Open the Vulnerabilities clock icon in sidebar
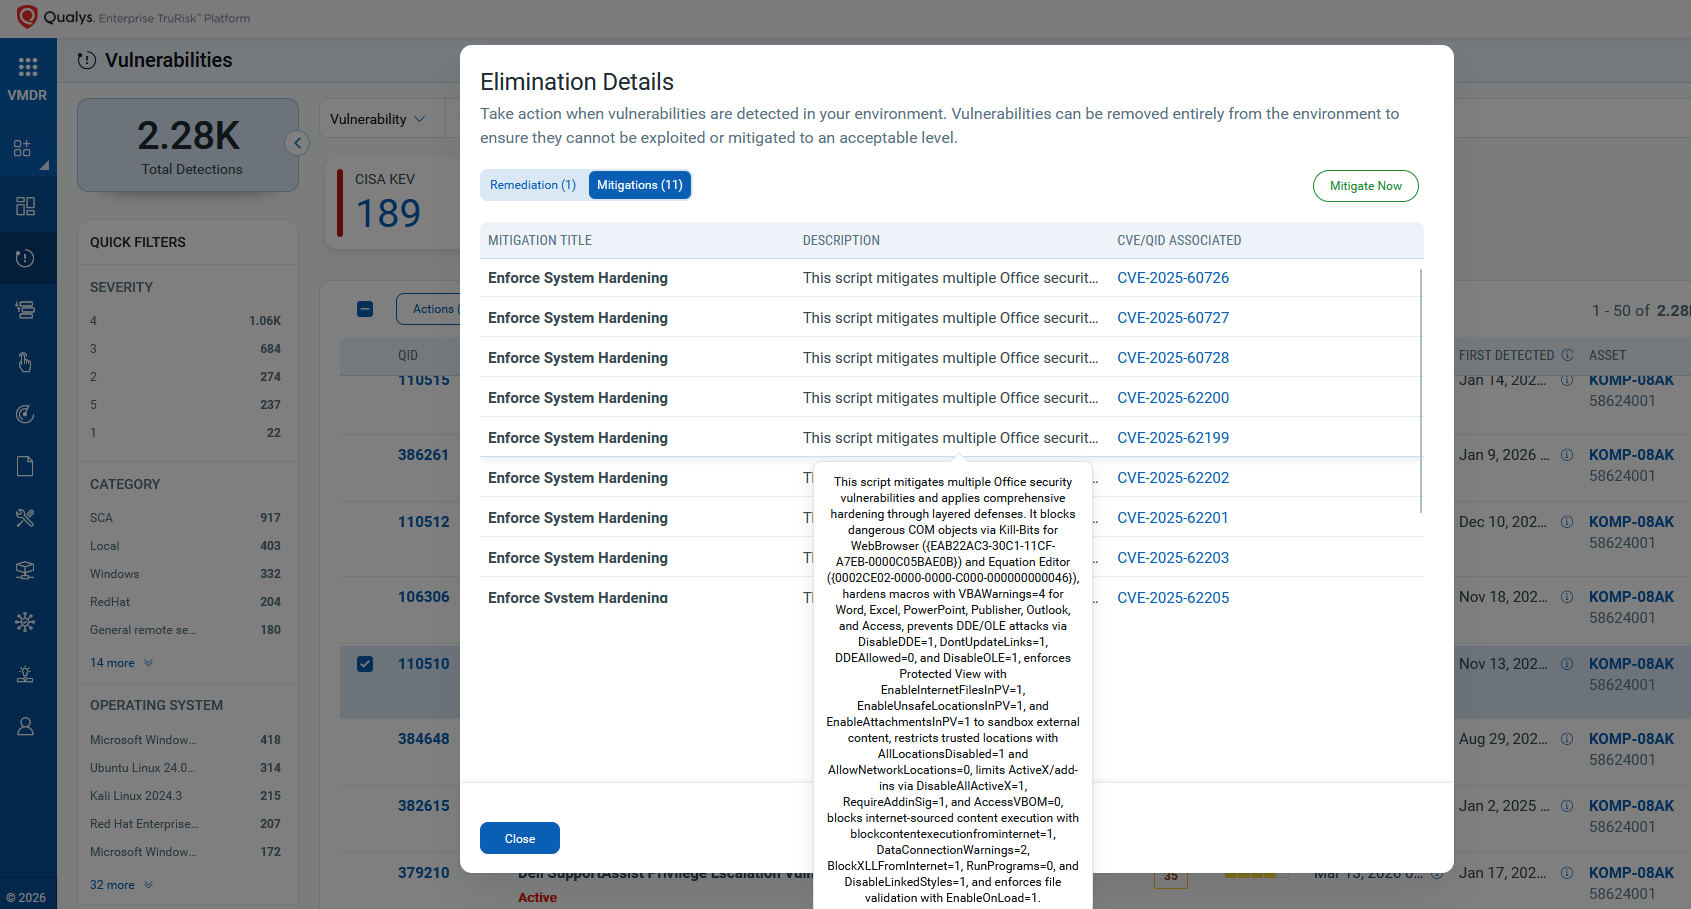The width and height of the screenshot is (1691, 909). pos(26,258)
